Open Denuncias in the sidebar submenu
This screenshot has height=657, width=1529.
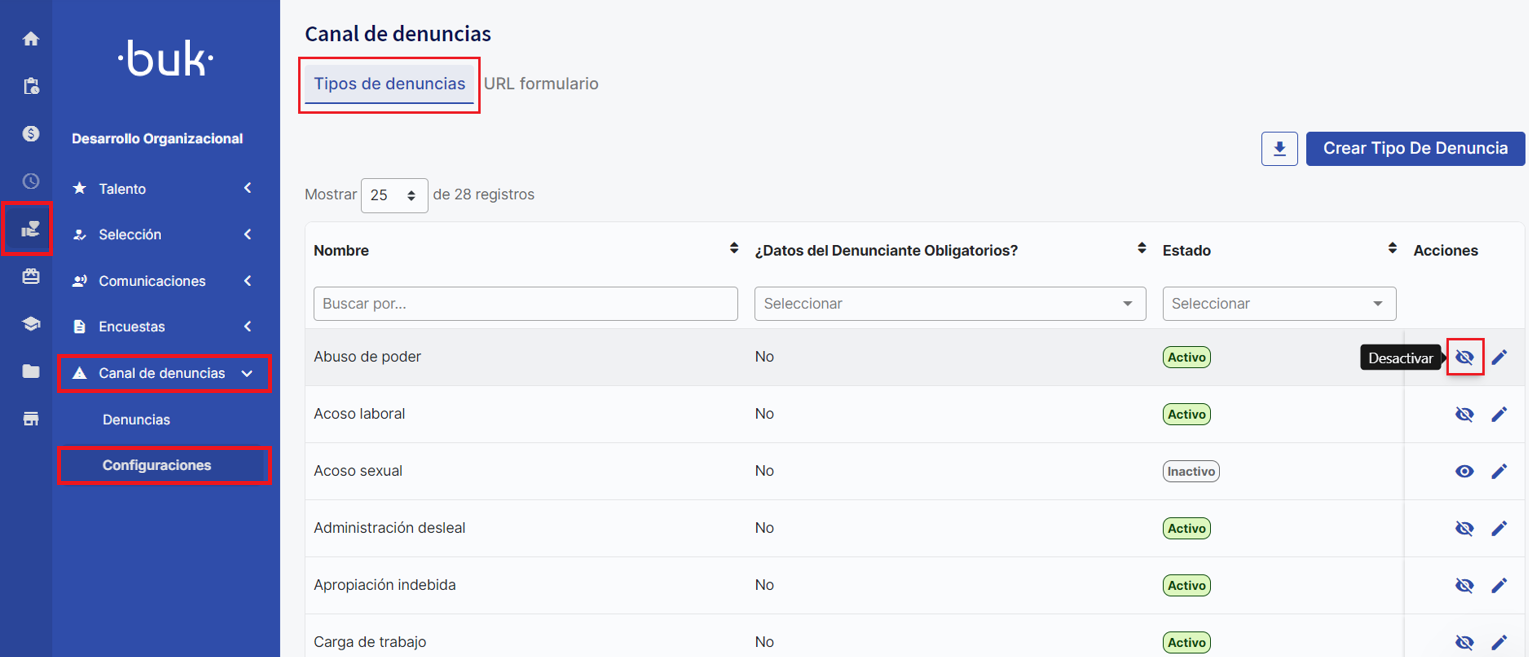pyautogui.click(x=136, y=420)
